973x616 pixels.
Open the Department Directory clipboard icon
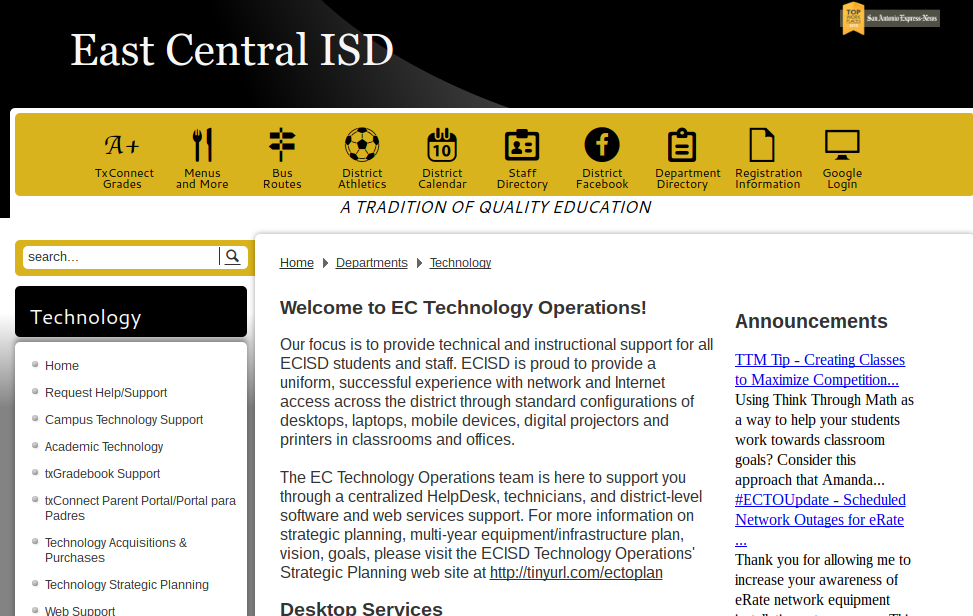pyautogui.click(x=682, y=146)
